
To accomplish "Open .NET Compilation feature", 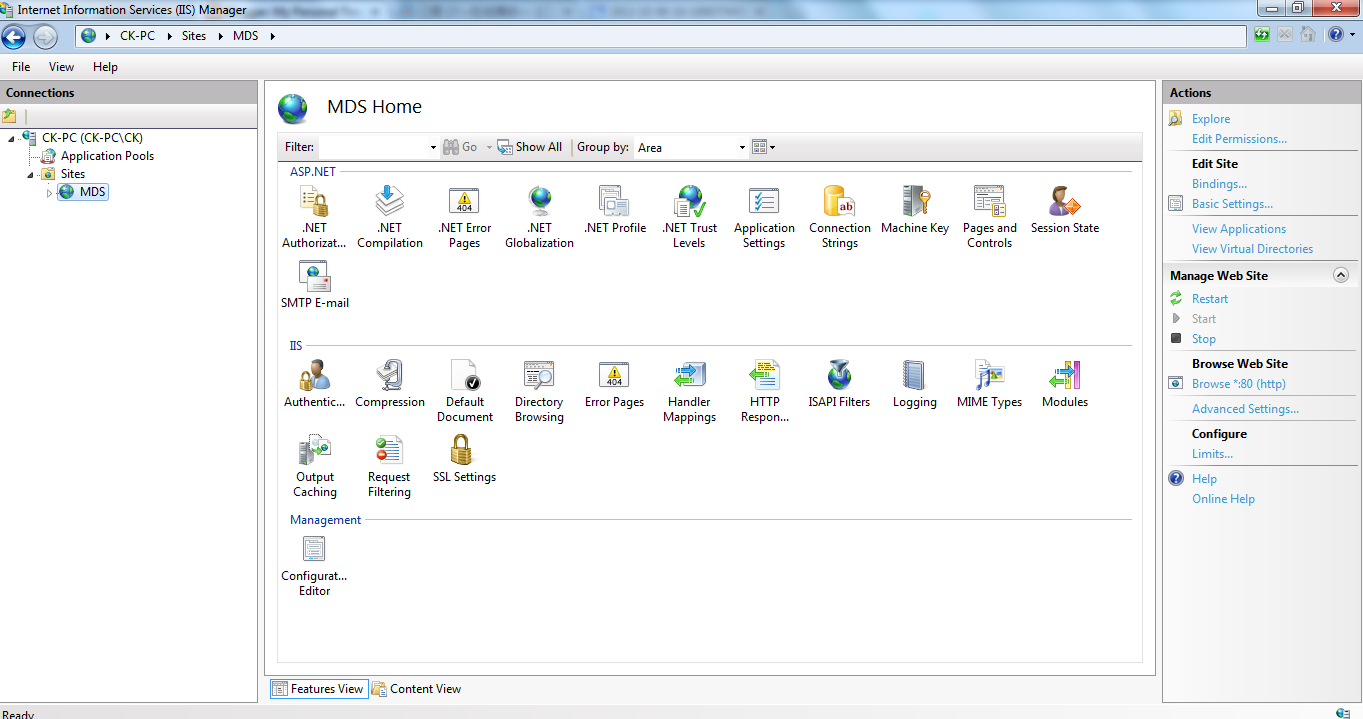I will [x=390, y=217].
